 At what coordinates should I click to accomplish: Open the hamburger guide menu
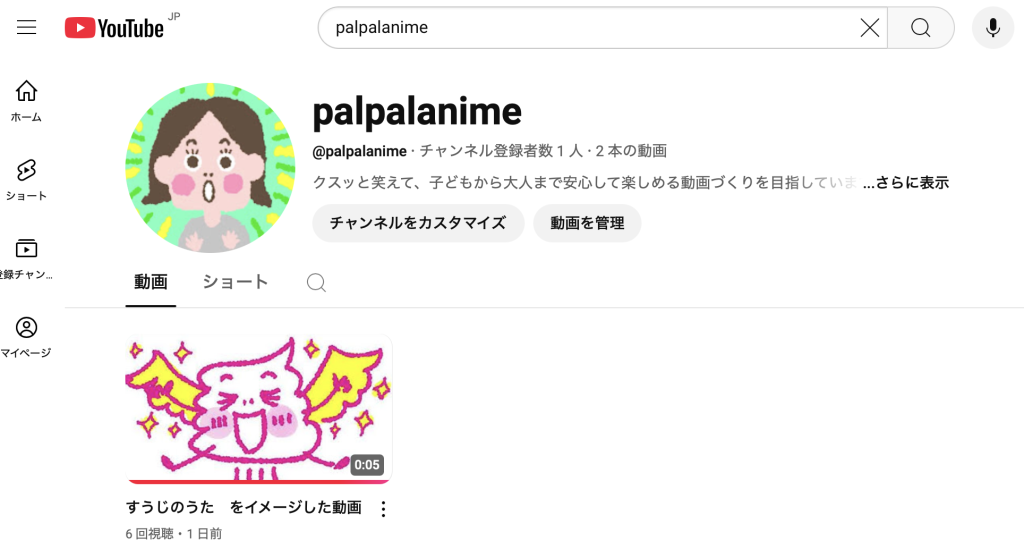(x=26, y=27)
